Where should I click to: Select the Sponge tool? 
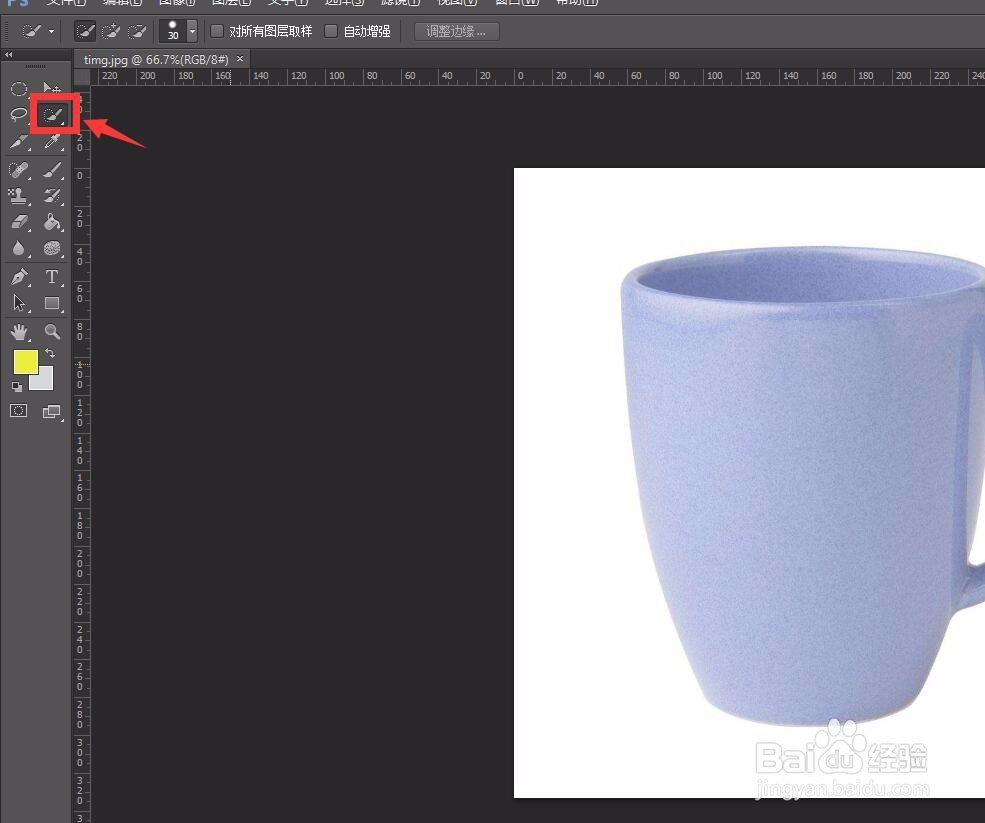(52, 249)
